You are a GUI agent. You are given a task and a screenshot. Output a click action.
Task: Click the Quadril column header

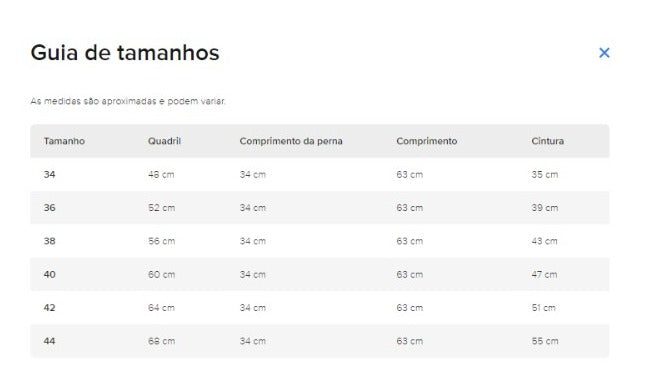(164, 141)
